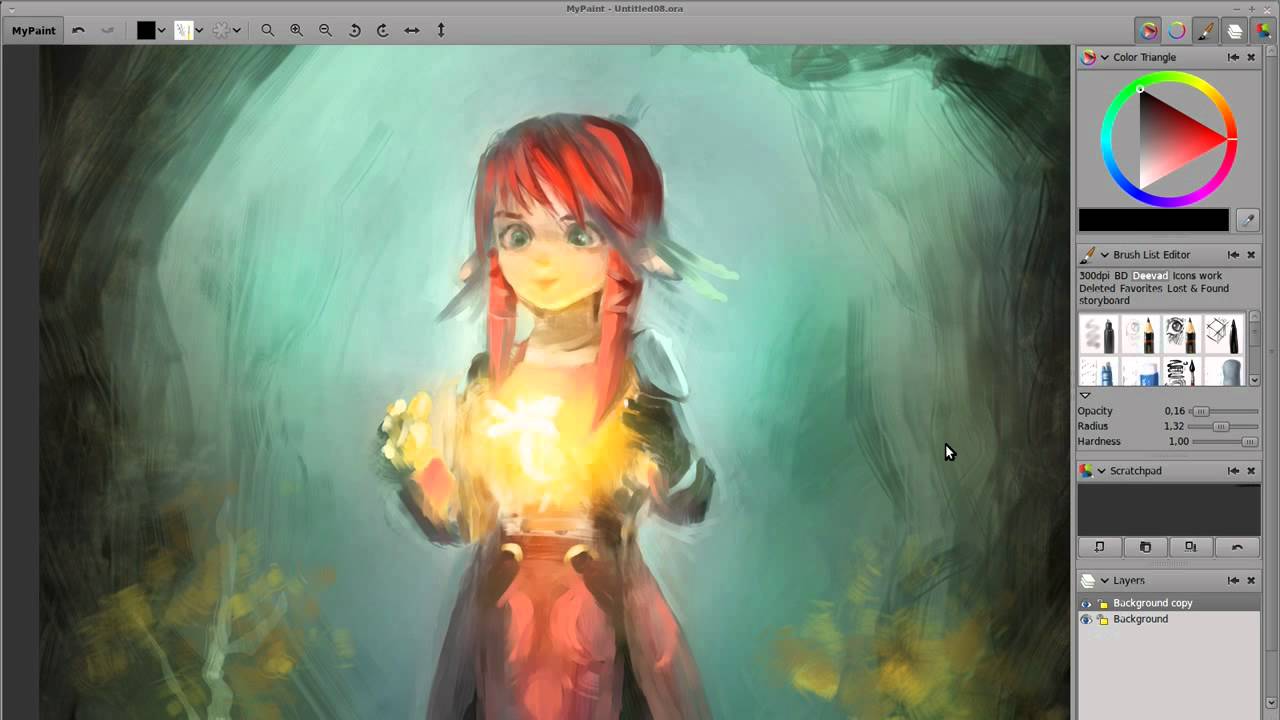The image size is (1280, 720).
Task: Click the reset zoom magnifier icon
Action: (x=268, y=30)
